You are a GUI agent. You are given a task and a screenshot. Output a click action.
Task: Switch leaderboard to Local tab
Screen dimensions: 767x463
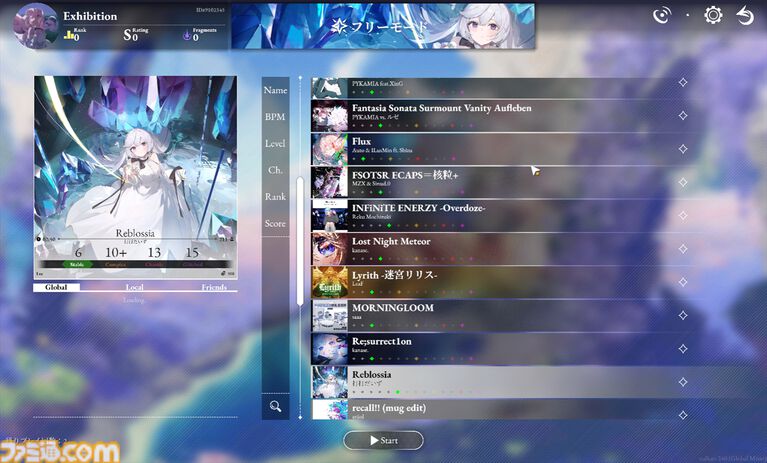(135, 287)
